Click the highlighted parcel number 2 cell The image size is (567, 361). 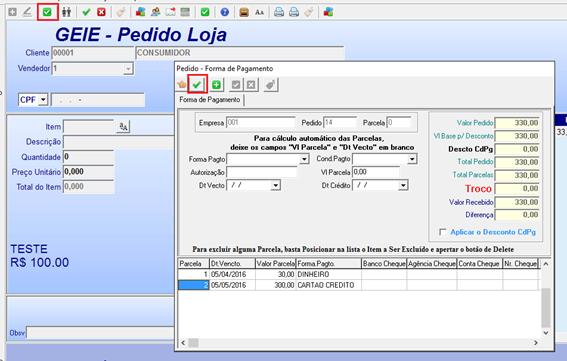coord(194,285)
